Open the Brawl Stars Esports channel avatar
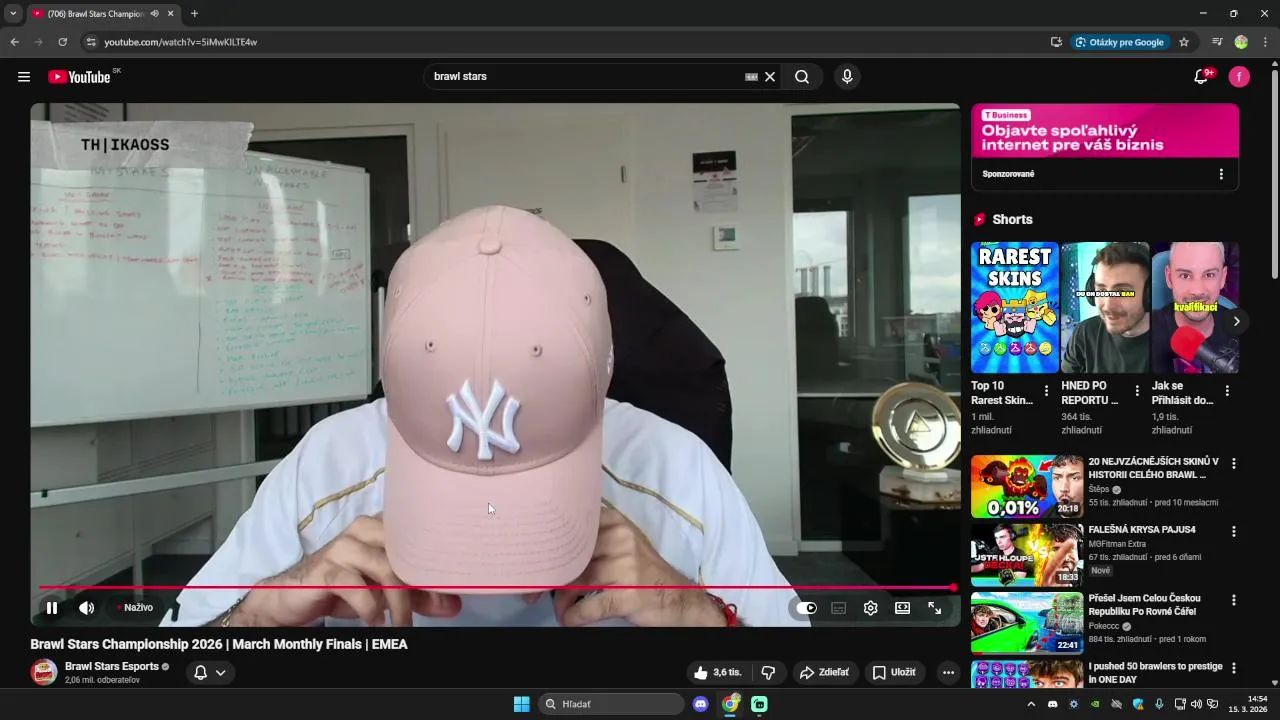 (x=44, y=673)
